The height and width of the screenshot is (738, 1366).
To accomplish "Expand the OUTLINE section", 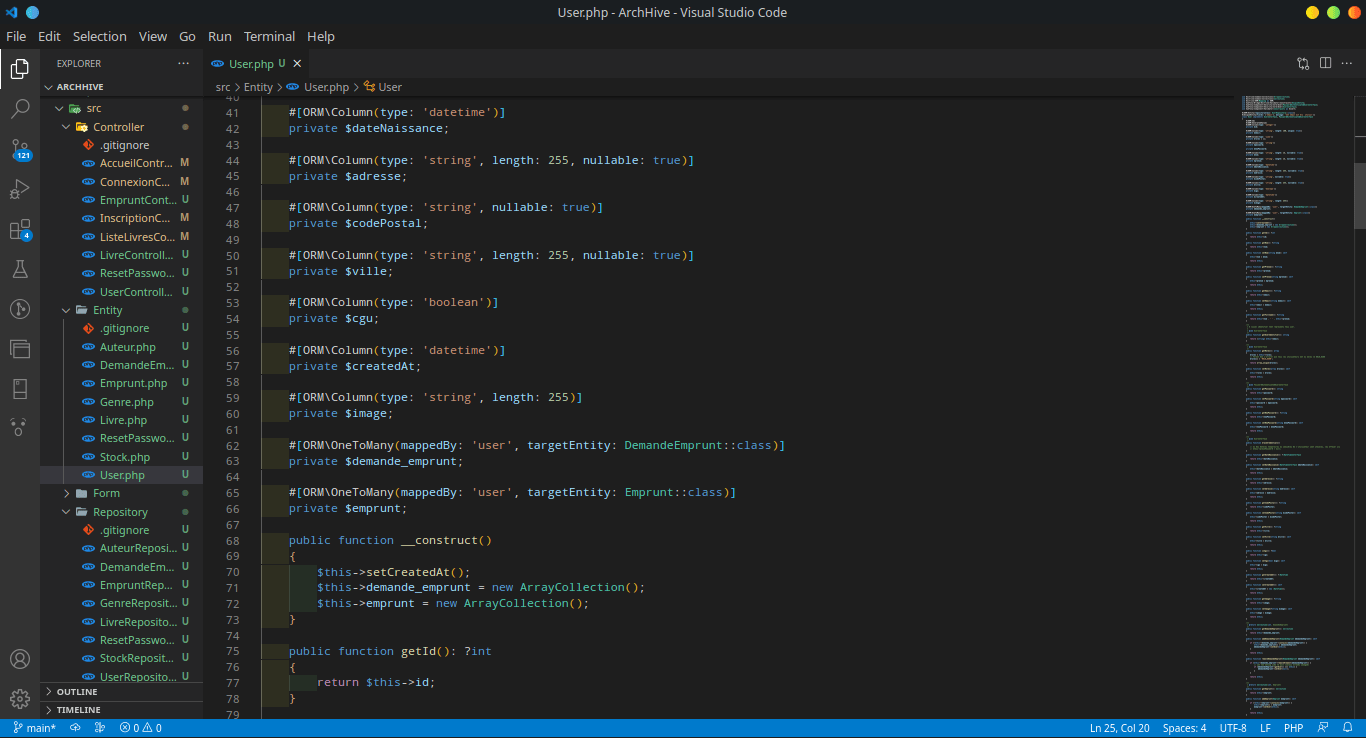I will pyautogui.click(x=77, y=692).
